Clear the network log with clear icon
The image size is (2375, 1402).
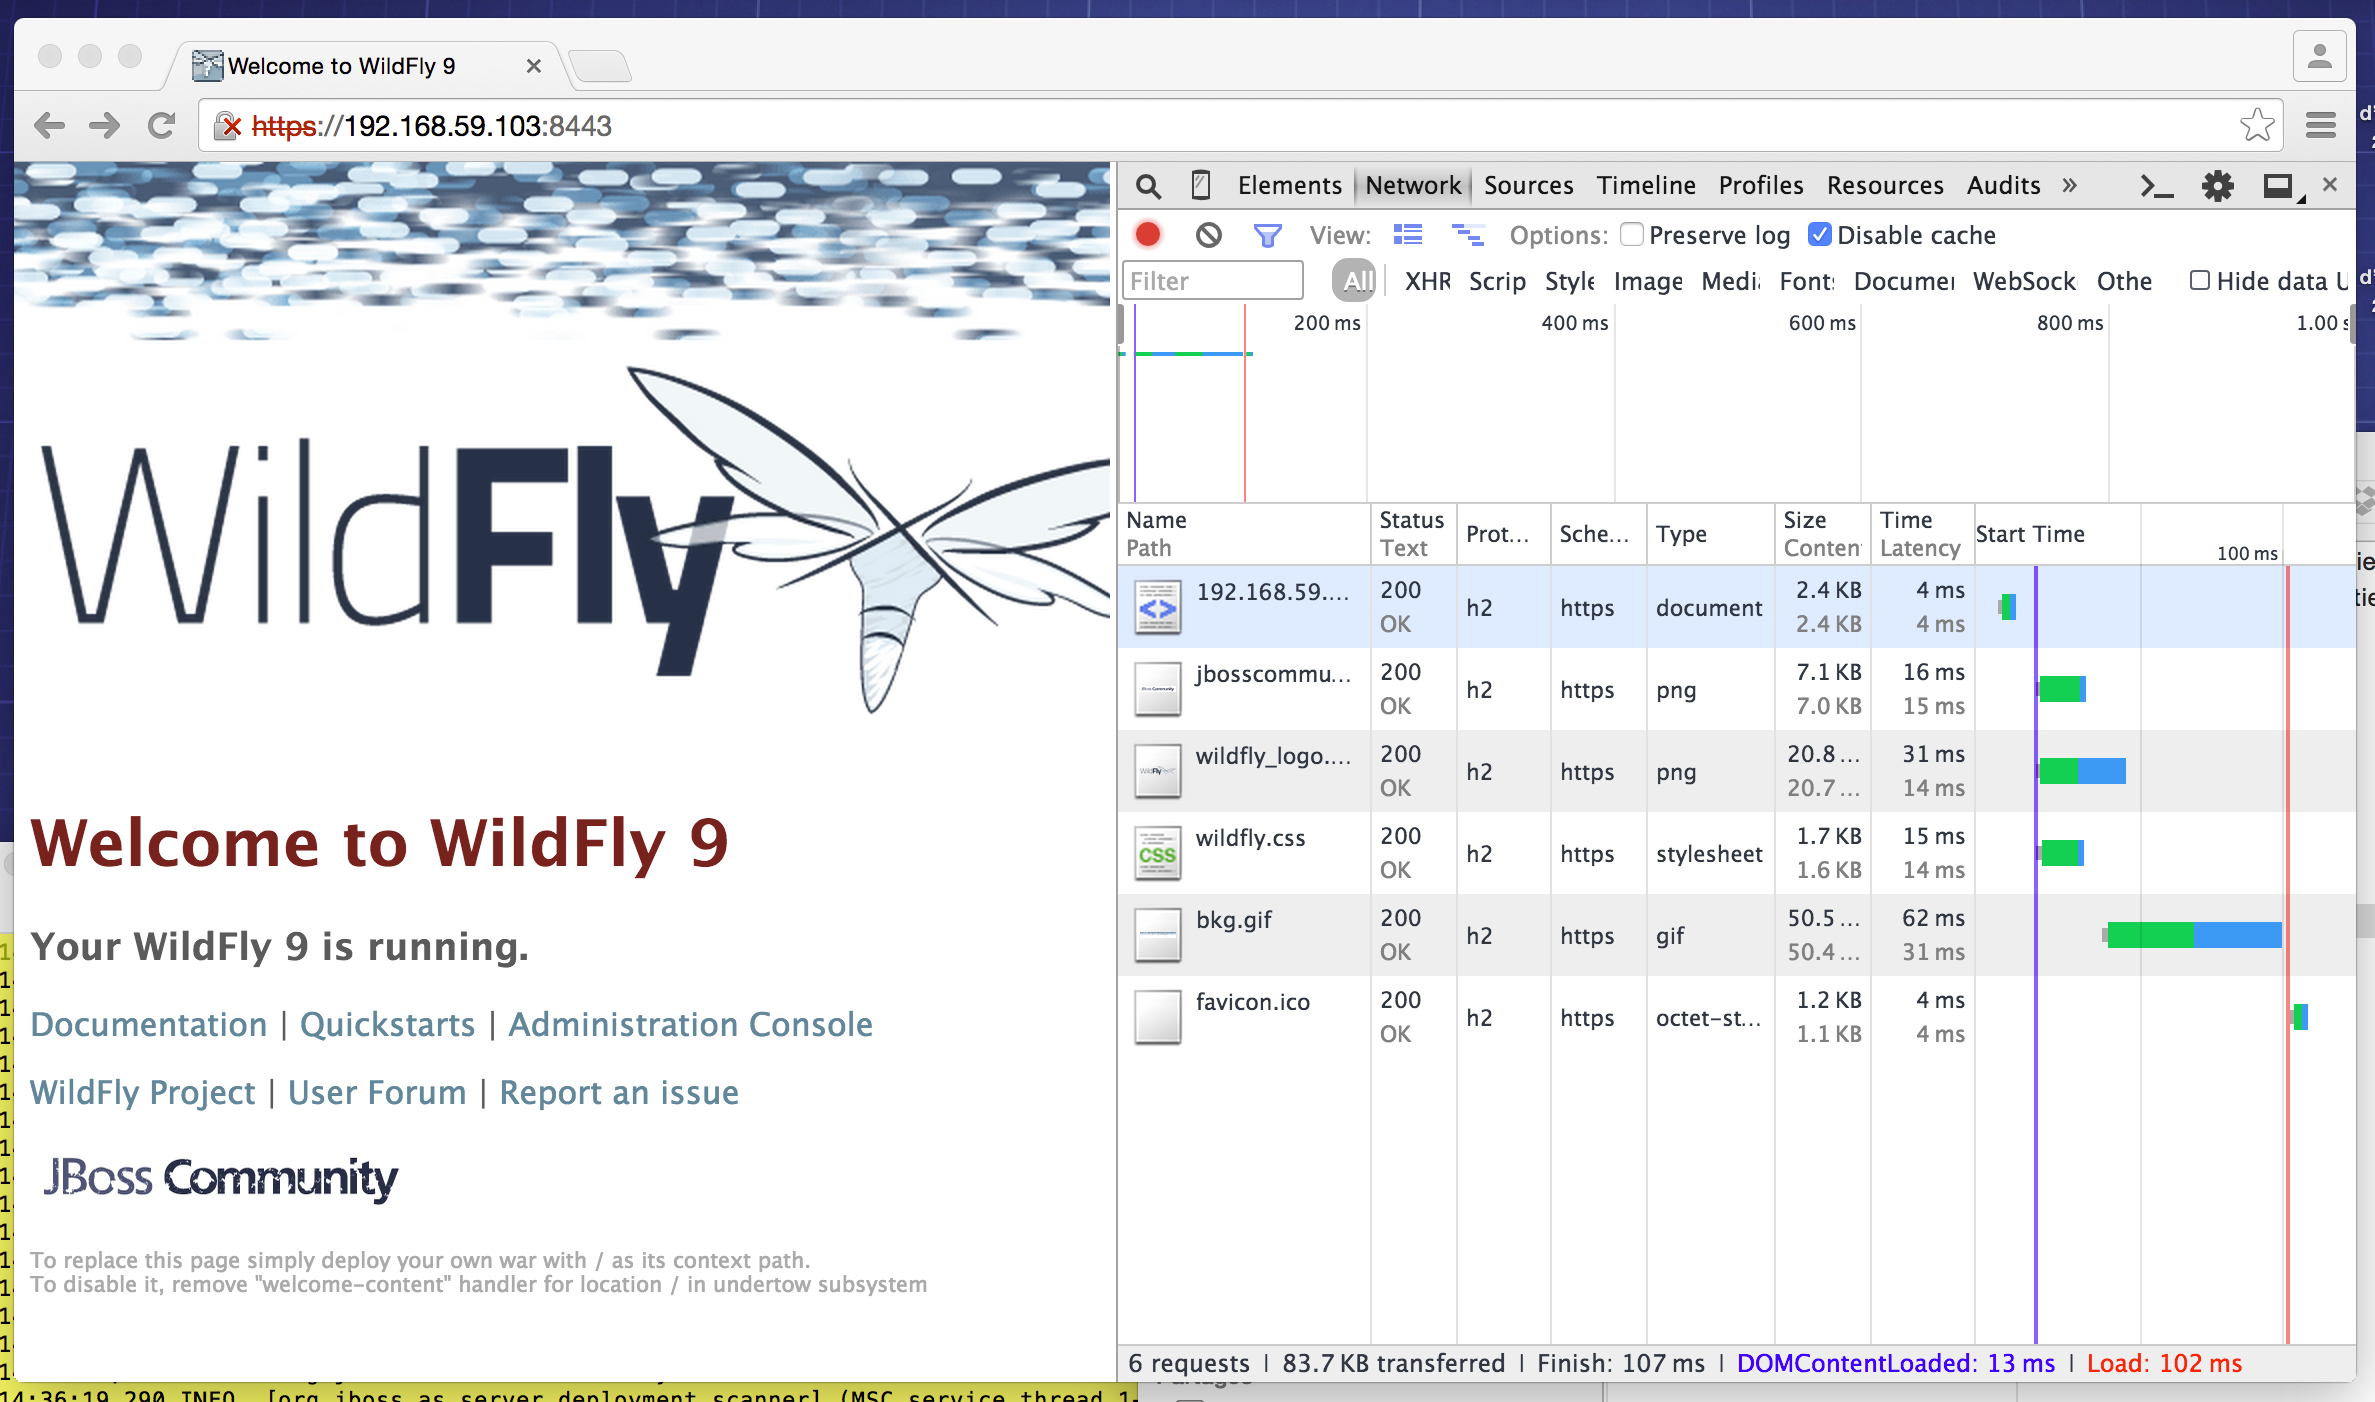(1208, 235)
